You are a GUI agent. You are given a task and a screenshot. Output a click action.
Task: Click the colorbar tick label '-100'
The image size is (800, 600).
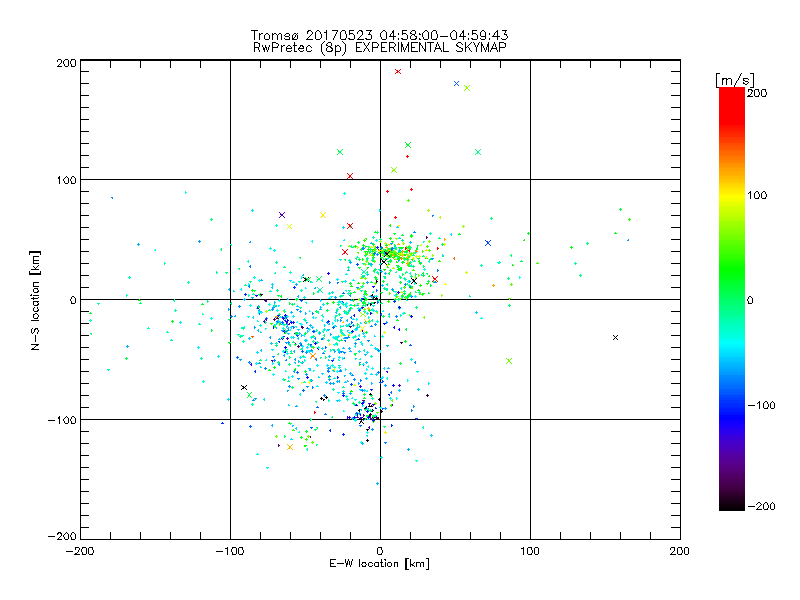pyautogui.click(x=761, y=406)
